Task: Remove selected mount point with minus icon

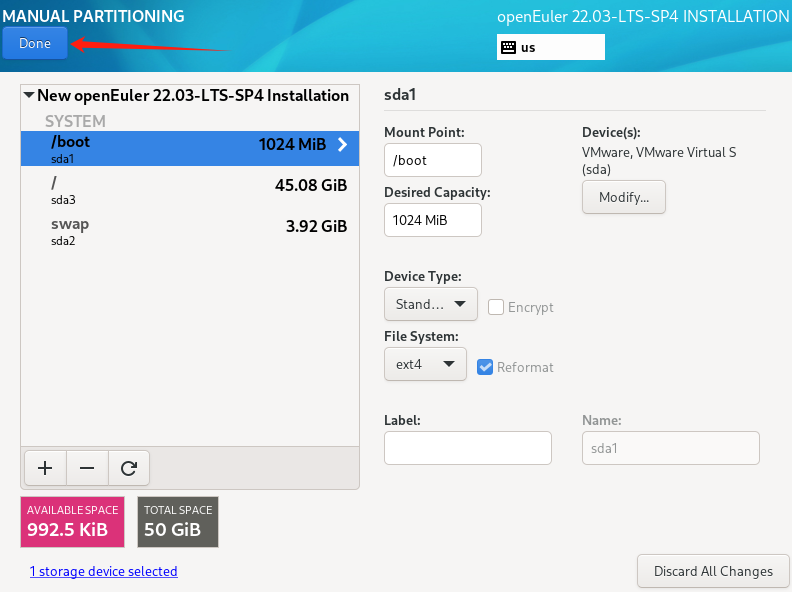Action: (87, 468)
